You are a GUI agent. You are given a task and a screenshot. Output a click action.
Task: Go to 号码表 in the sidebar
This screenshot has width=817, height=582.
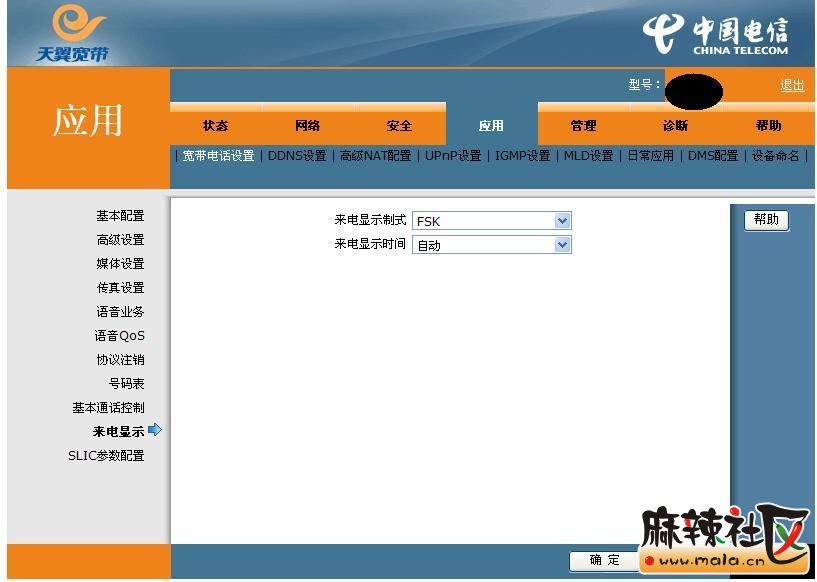point(126,384)
